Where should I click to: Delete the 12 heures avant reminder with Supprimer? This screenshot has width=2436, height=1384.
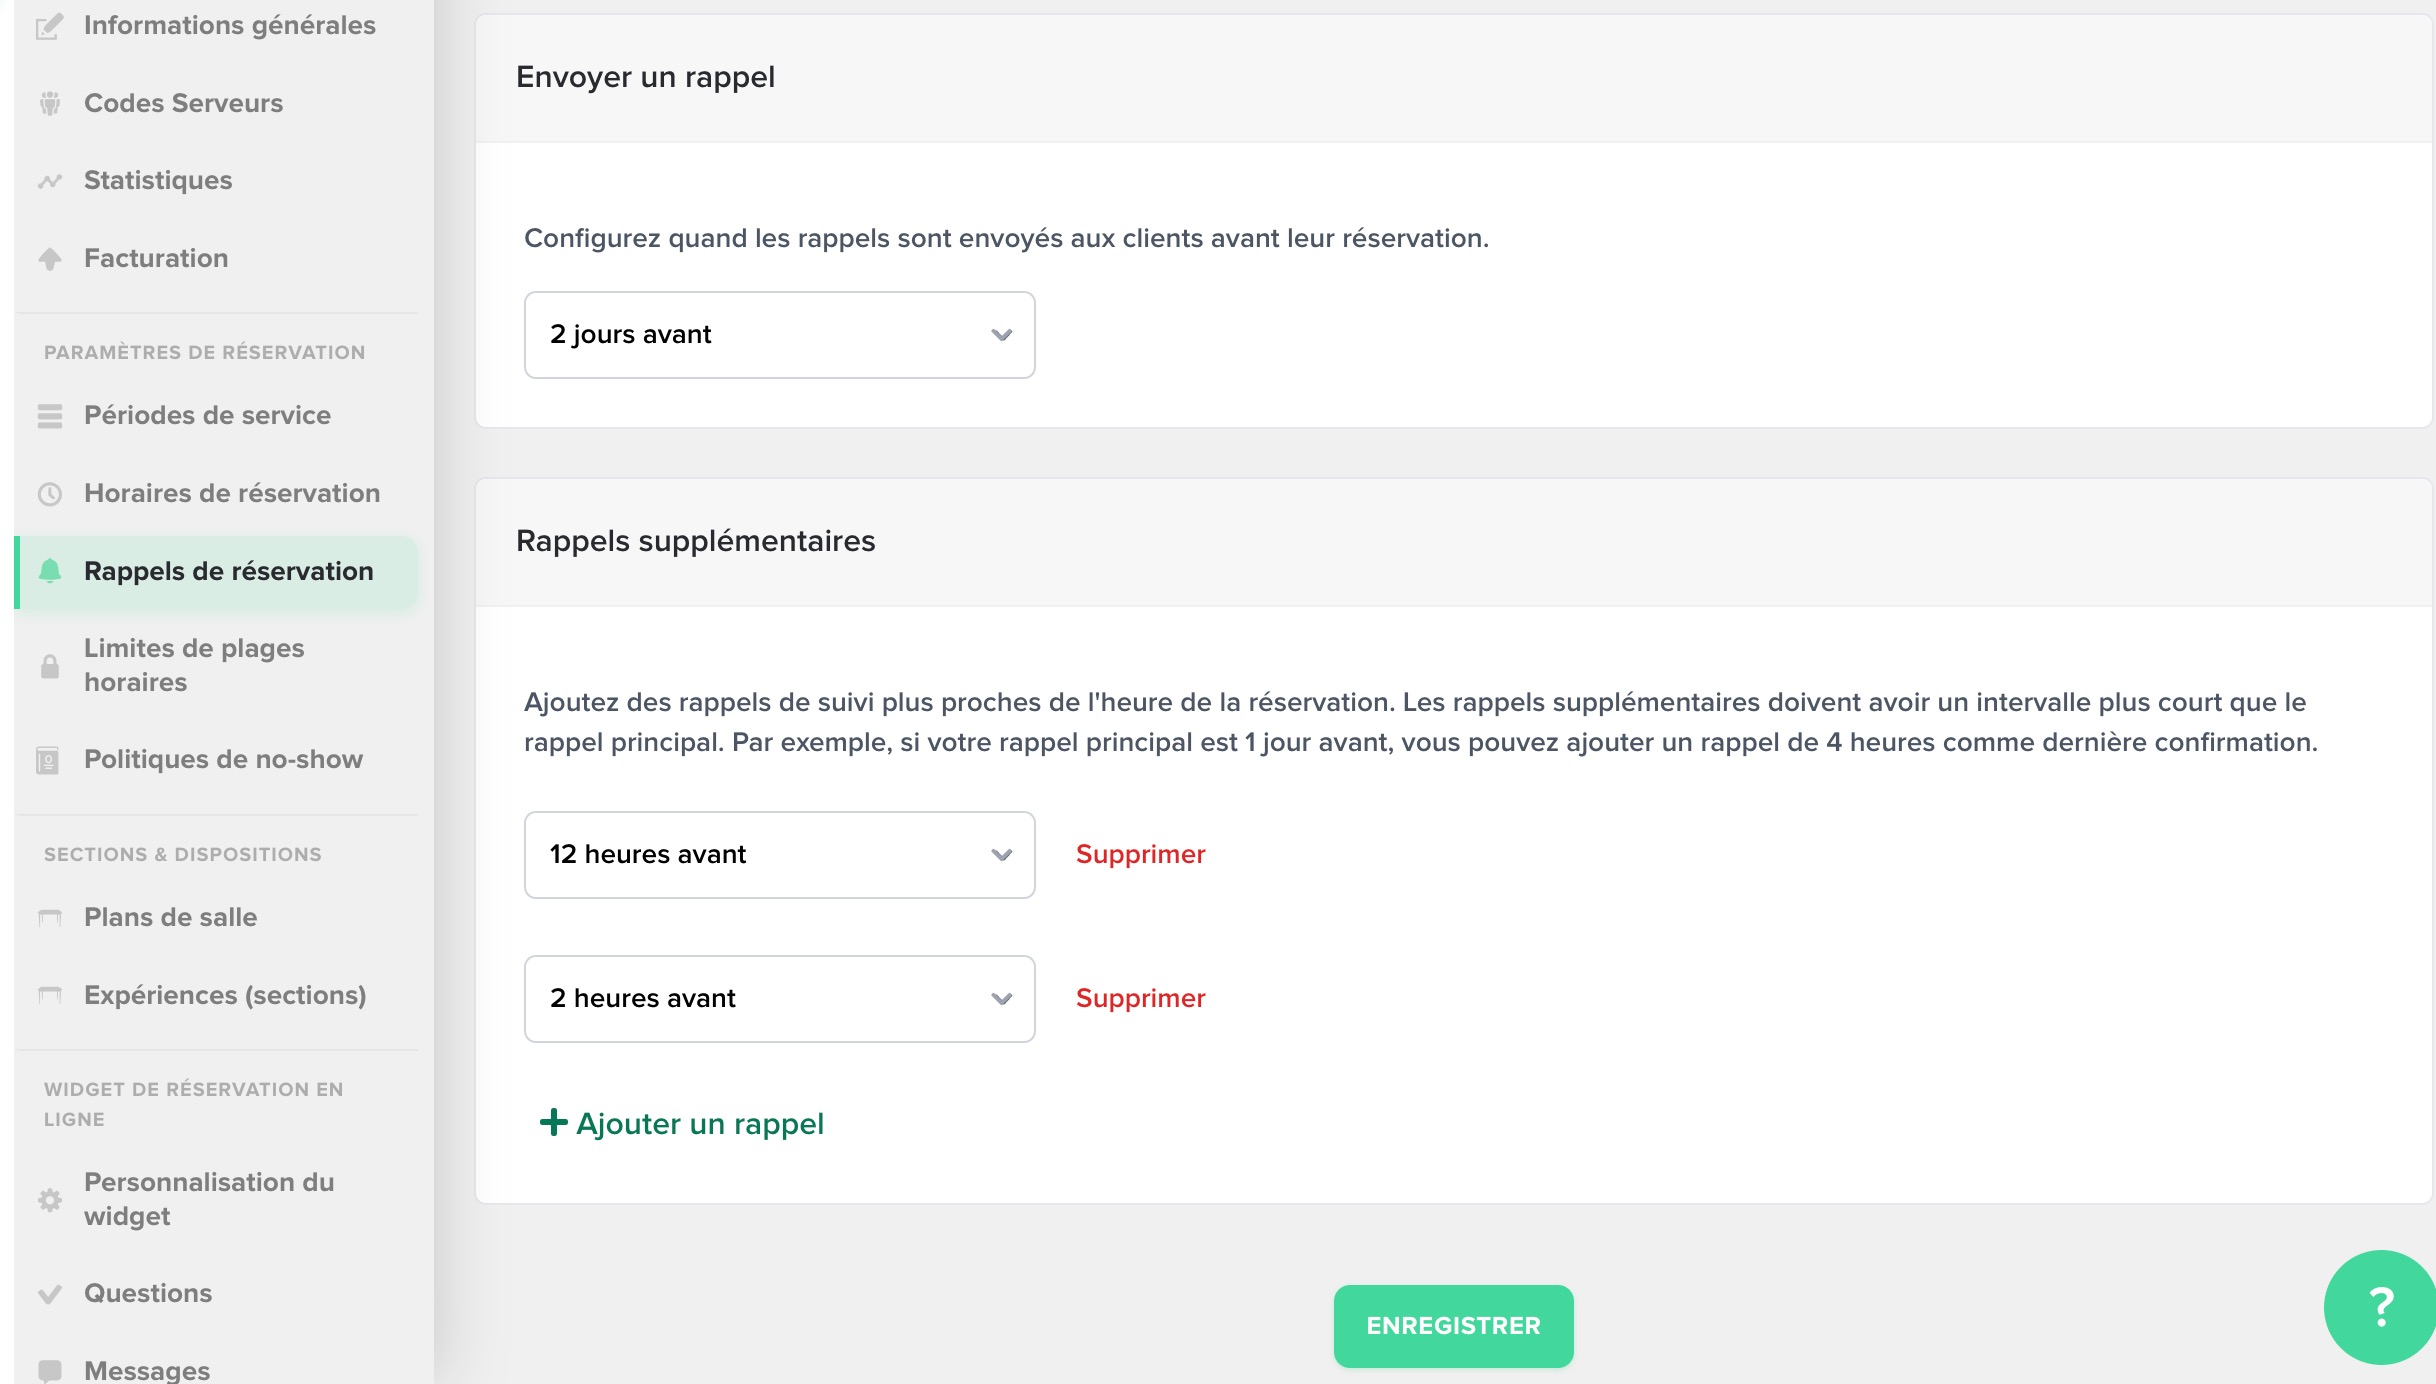(1140, 855)
